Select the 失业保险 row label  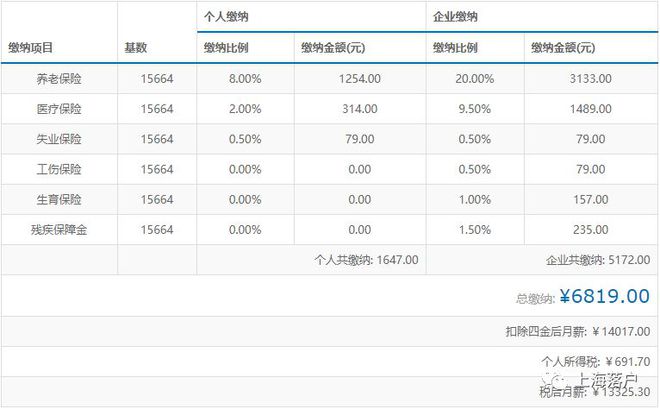tap(59, 139)
